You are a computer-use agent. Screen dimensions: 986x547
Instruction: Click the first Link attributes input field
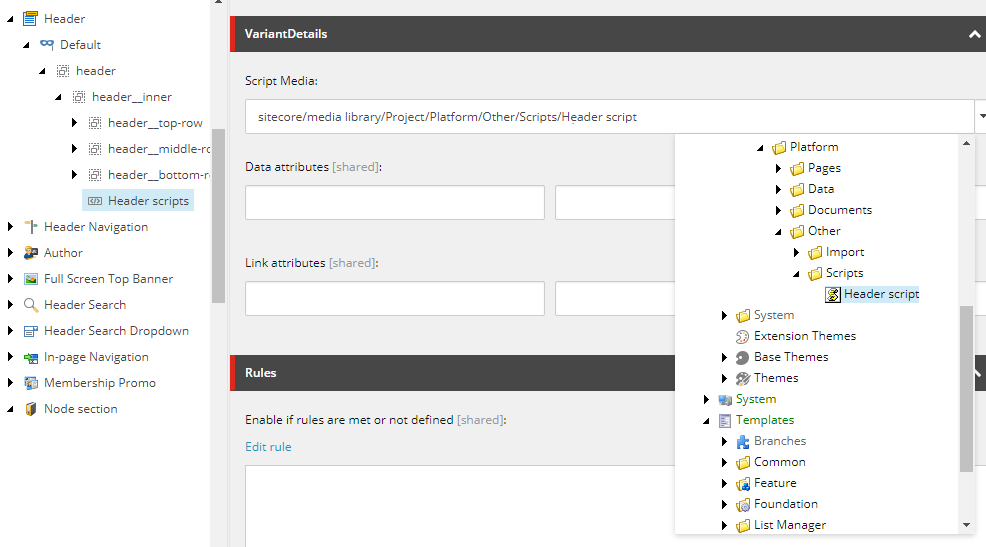394,298
